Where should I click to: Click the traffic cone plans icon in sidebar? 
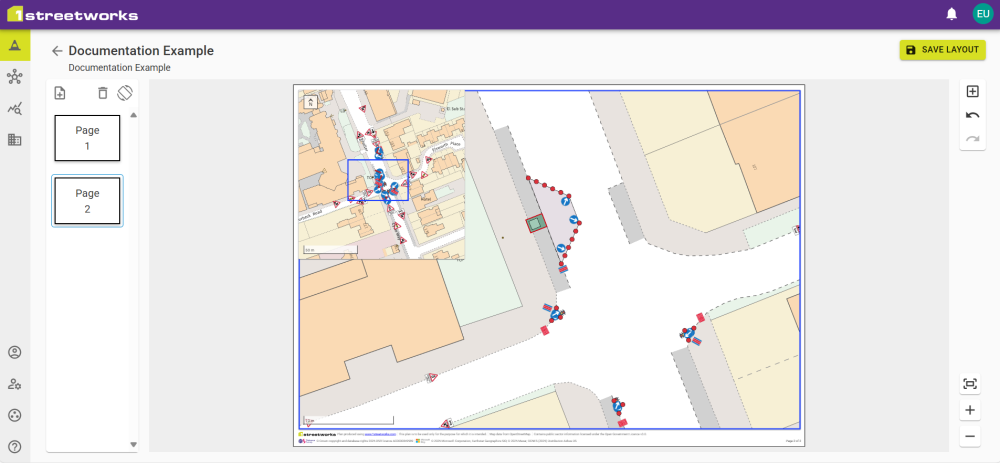(14, 46)
